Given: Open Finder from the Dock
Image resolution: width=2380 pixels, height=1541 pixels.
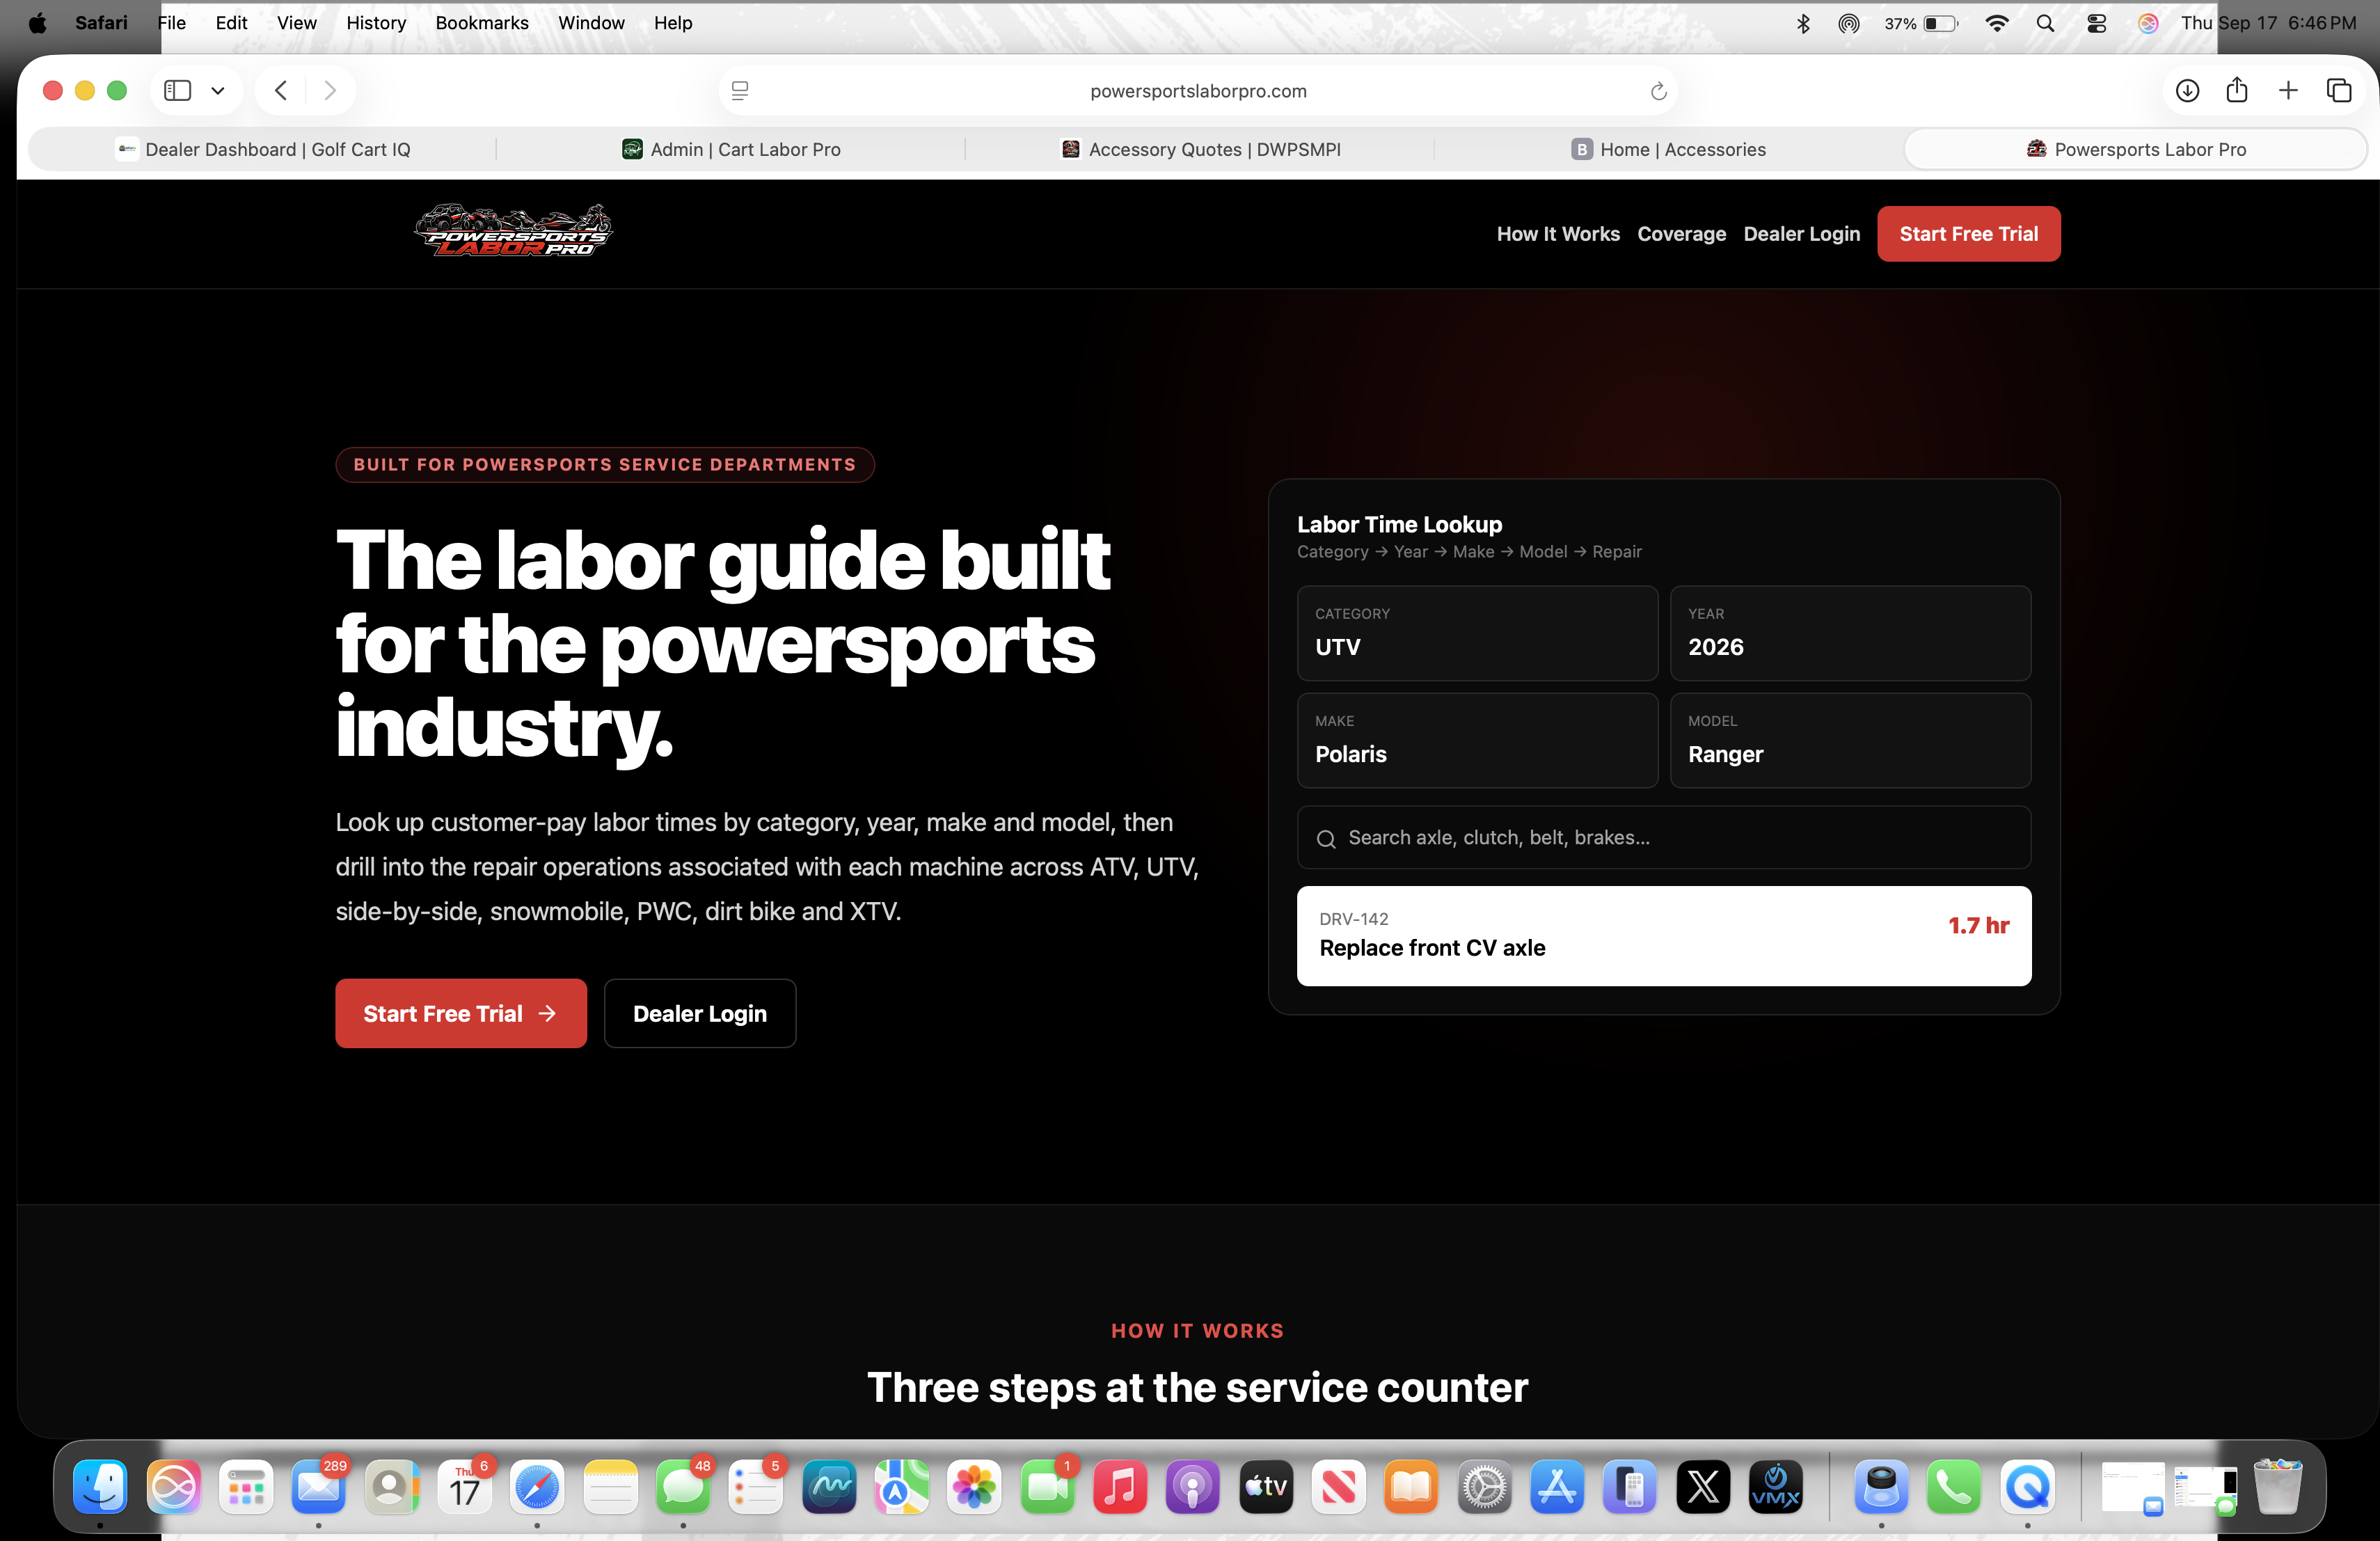Looking at the screenshot, I should pos(100,1487).
